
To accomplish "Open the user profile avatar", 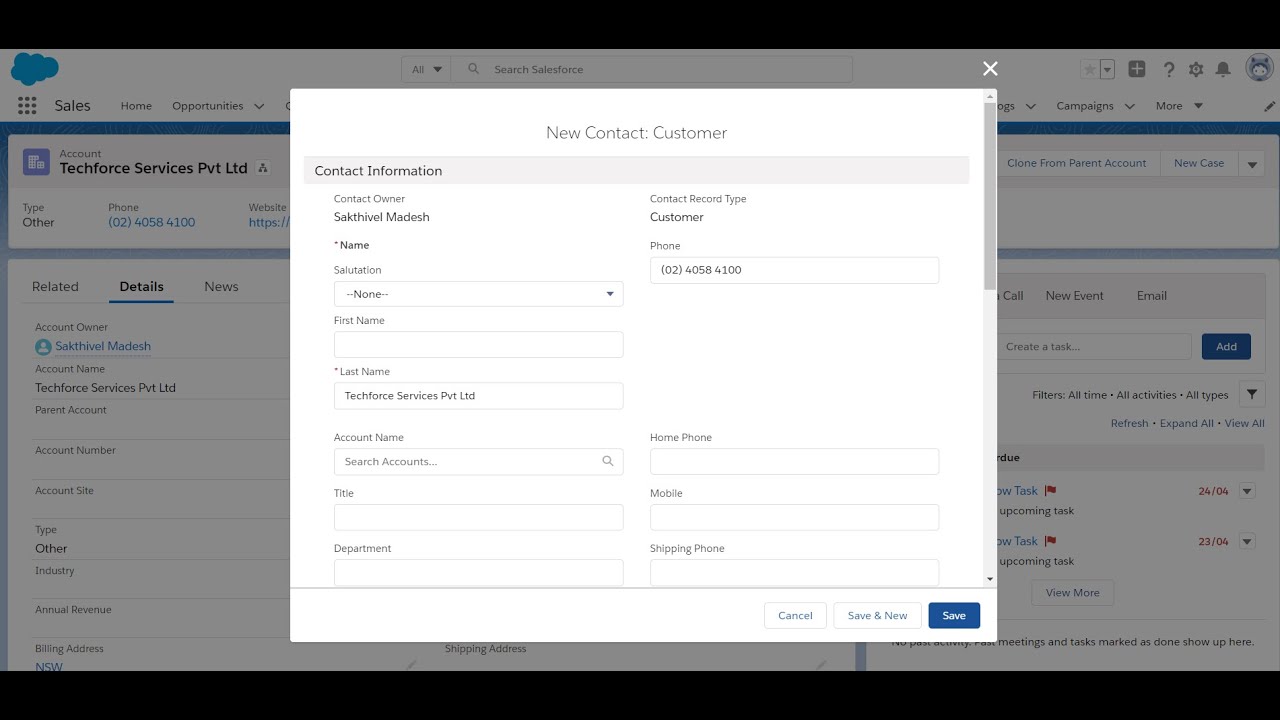I will coord(1259,68).
